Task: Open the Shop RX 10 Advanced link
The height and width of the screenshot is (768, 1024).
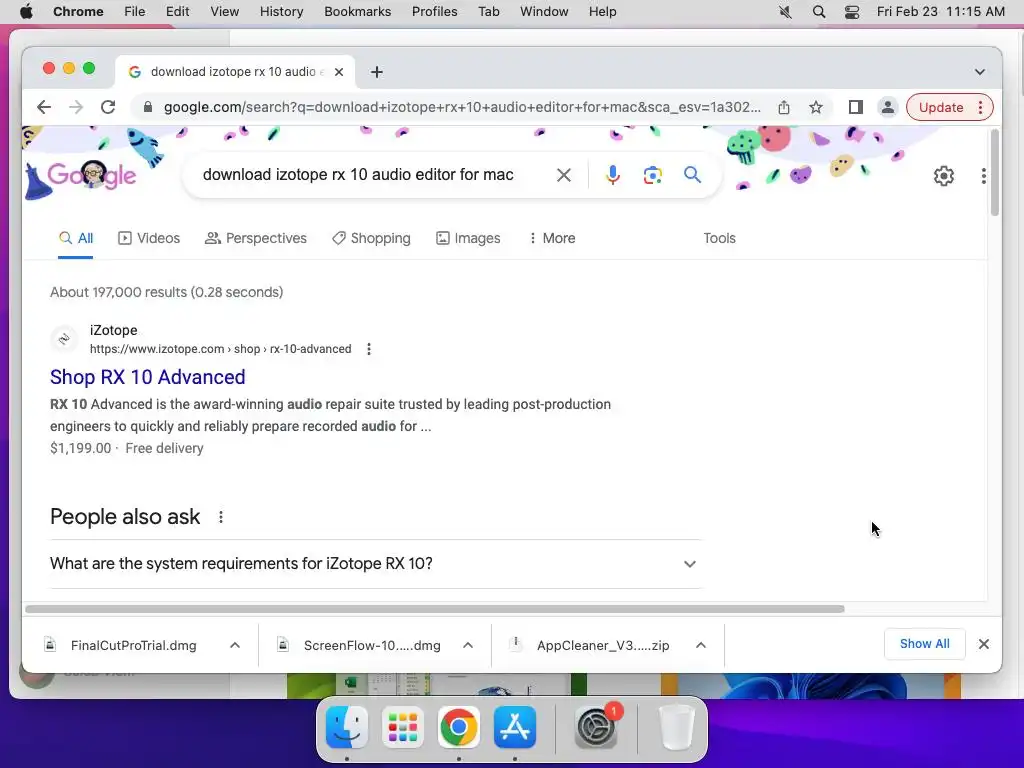Action: pos(148,377)
